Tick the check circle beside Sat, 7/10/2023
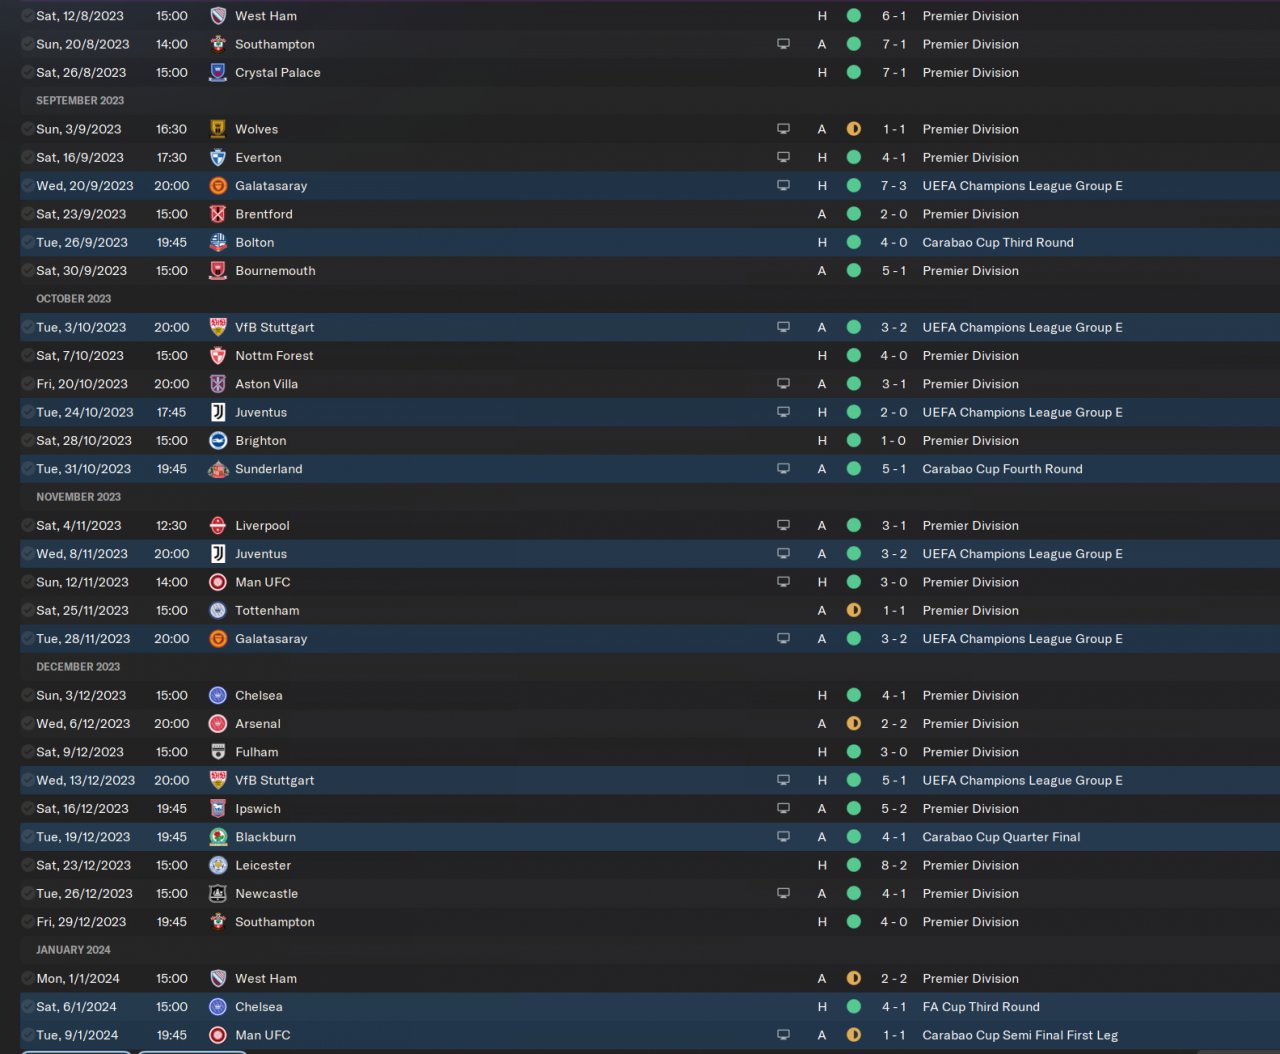Viewport: 1280px width, 1054px height. coord(27,356)
